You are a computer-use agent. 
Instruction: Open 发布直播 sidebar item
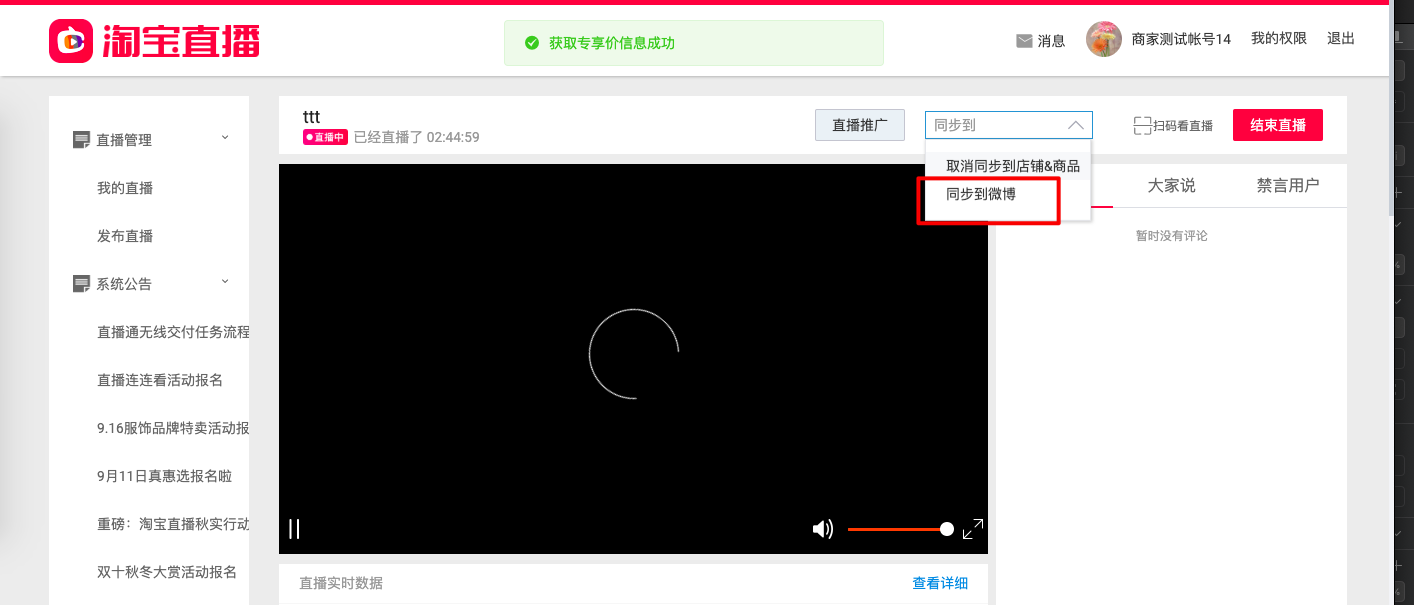[125, 236]
